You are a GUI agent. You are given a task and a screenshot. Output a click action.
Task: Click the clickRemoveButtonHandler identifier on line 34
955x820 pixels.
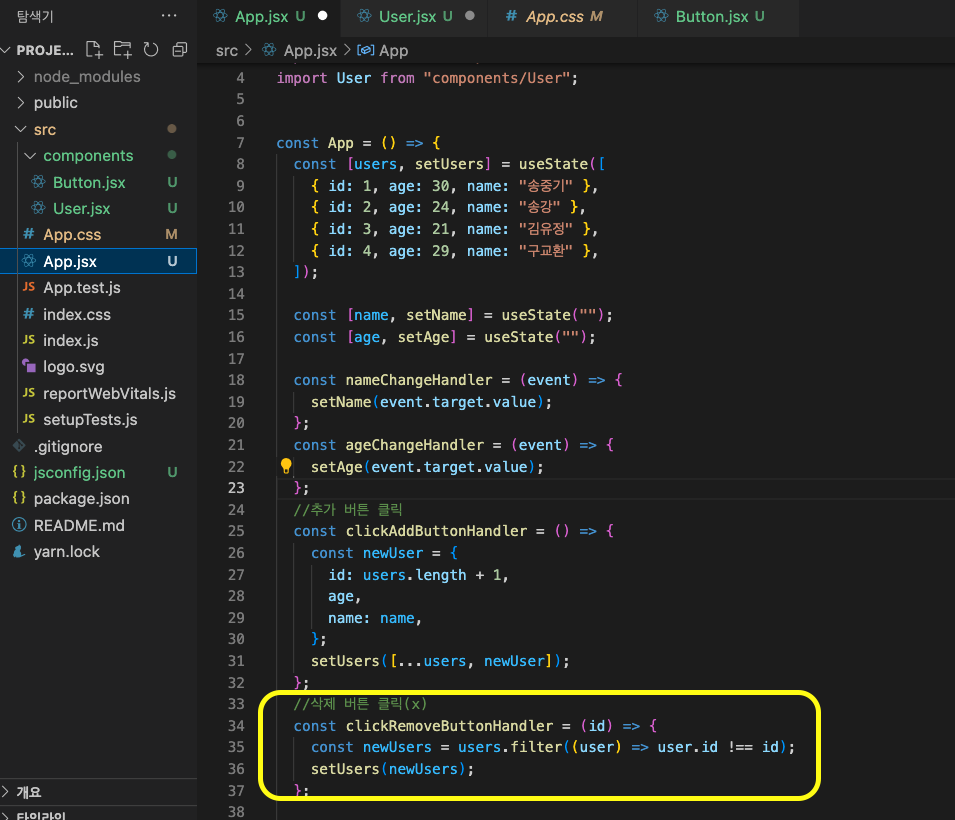click(449, 726)
